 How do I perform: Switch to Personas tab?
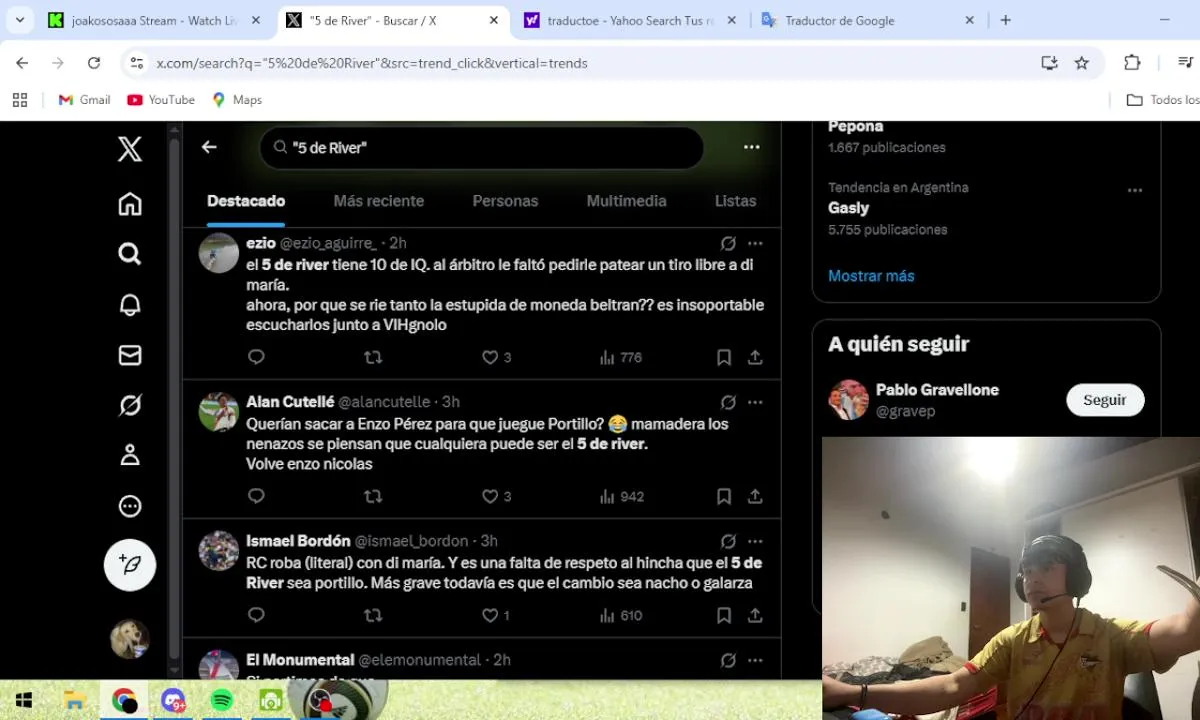[x=505, y=201]
